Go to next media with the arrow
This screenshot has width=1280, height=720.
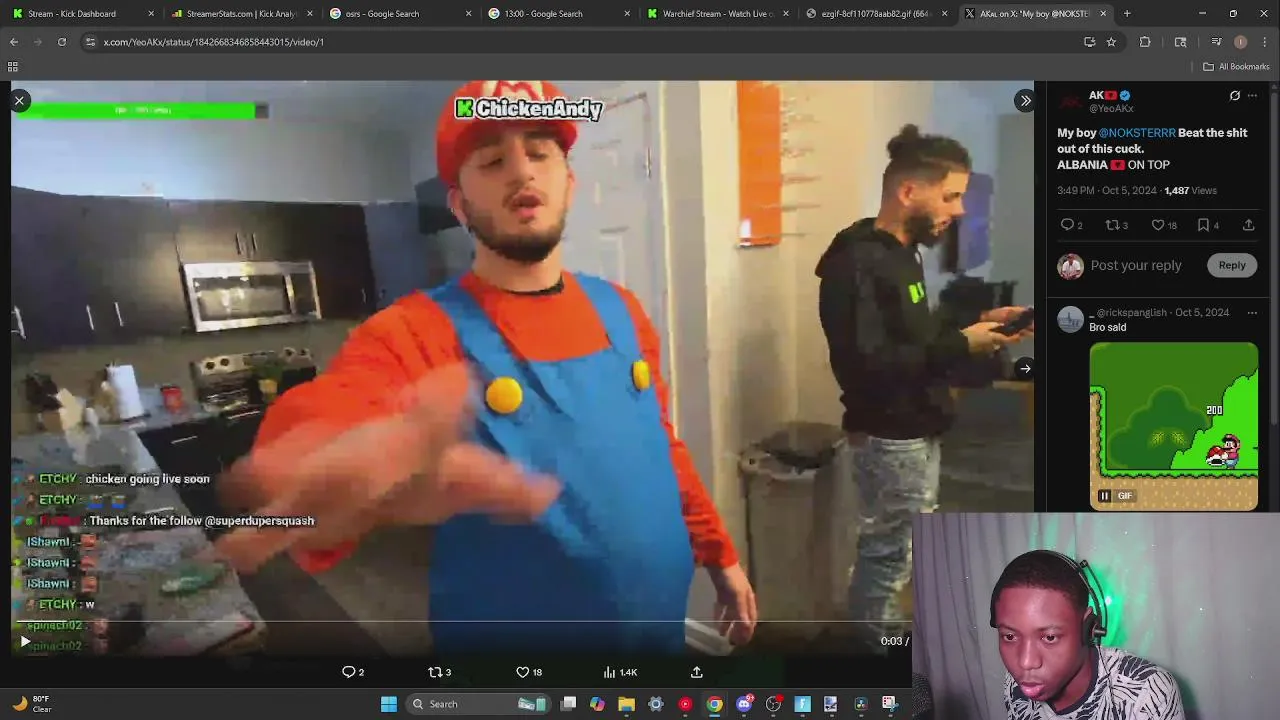pyautogui.click(x=1025, y=368)
